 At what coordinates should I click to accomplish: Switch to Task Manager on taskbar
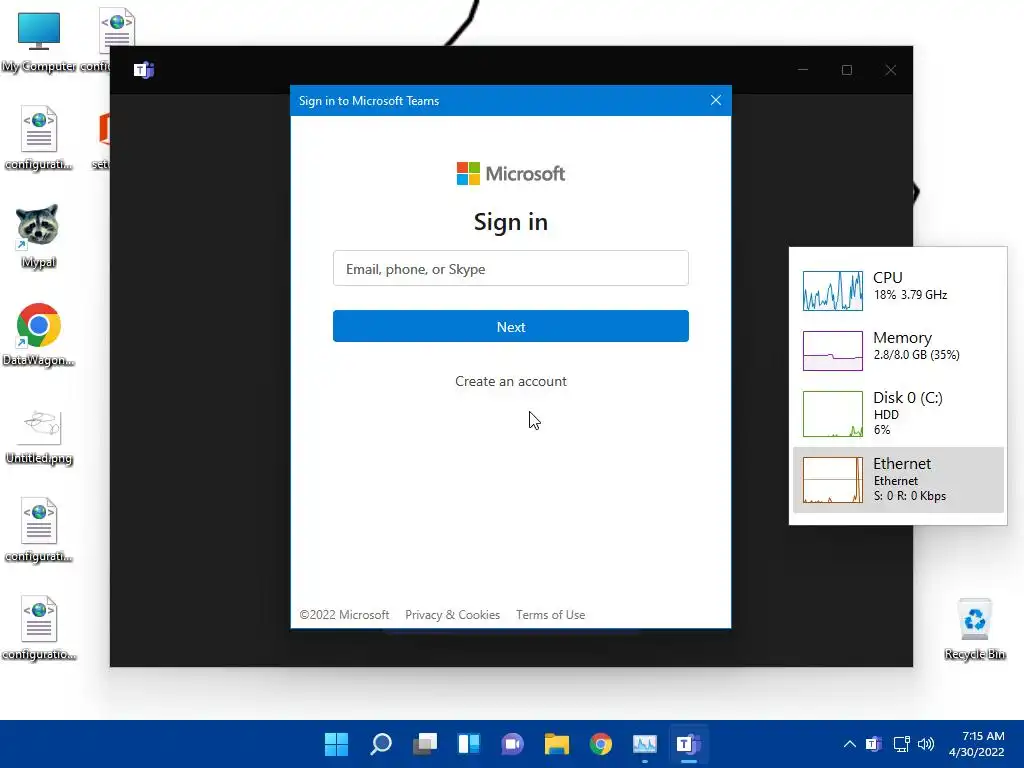point(645,744)
